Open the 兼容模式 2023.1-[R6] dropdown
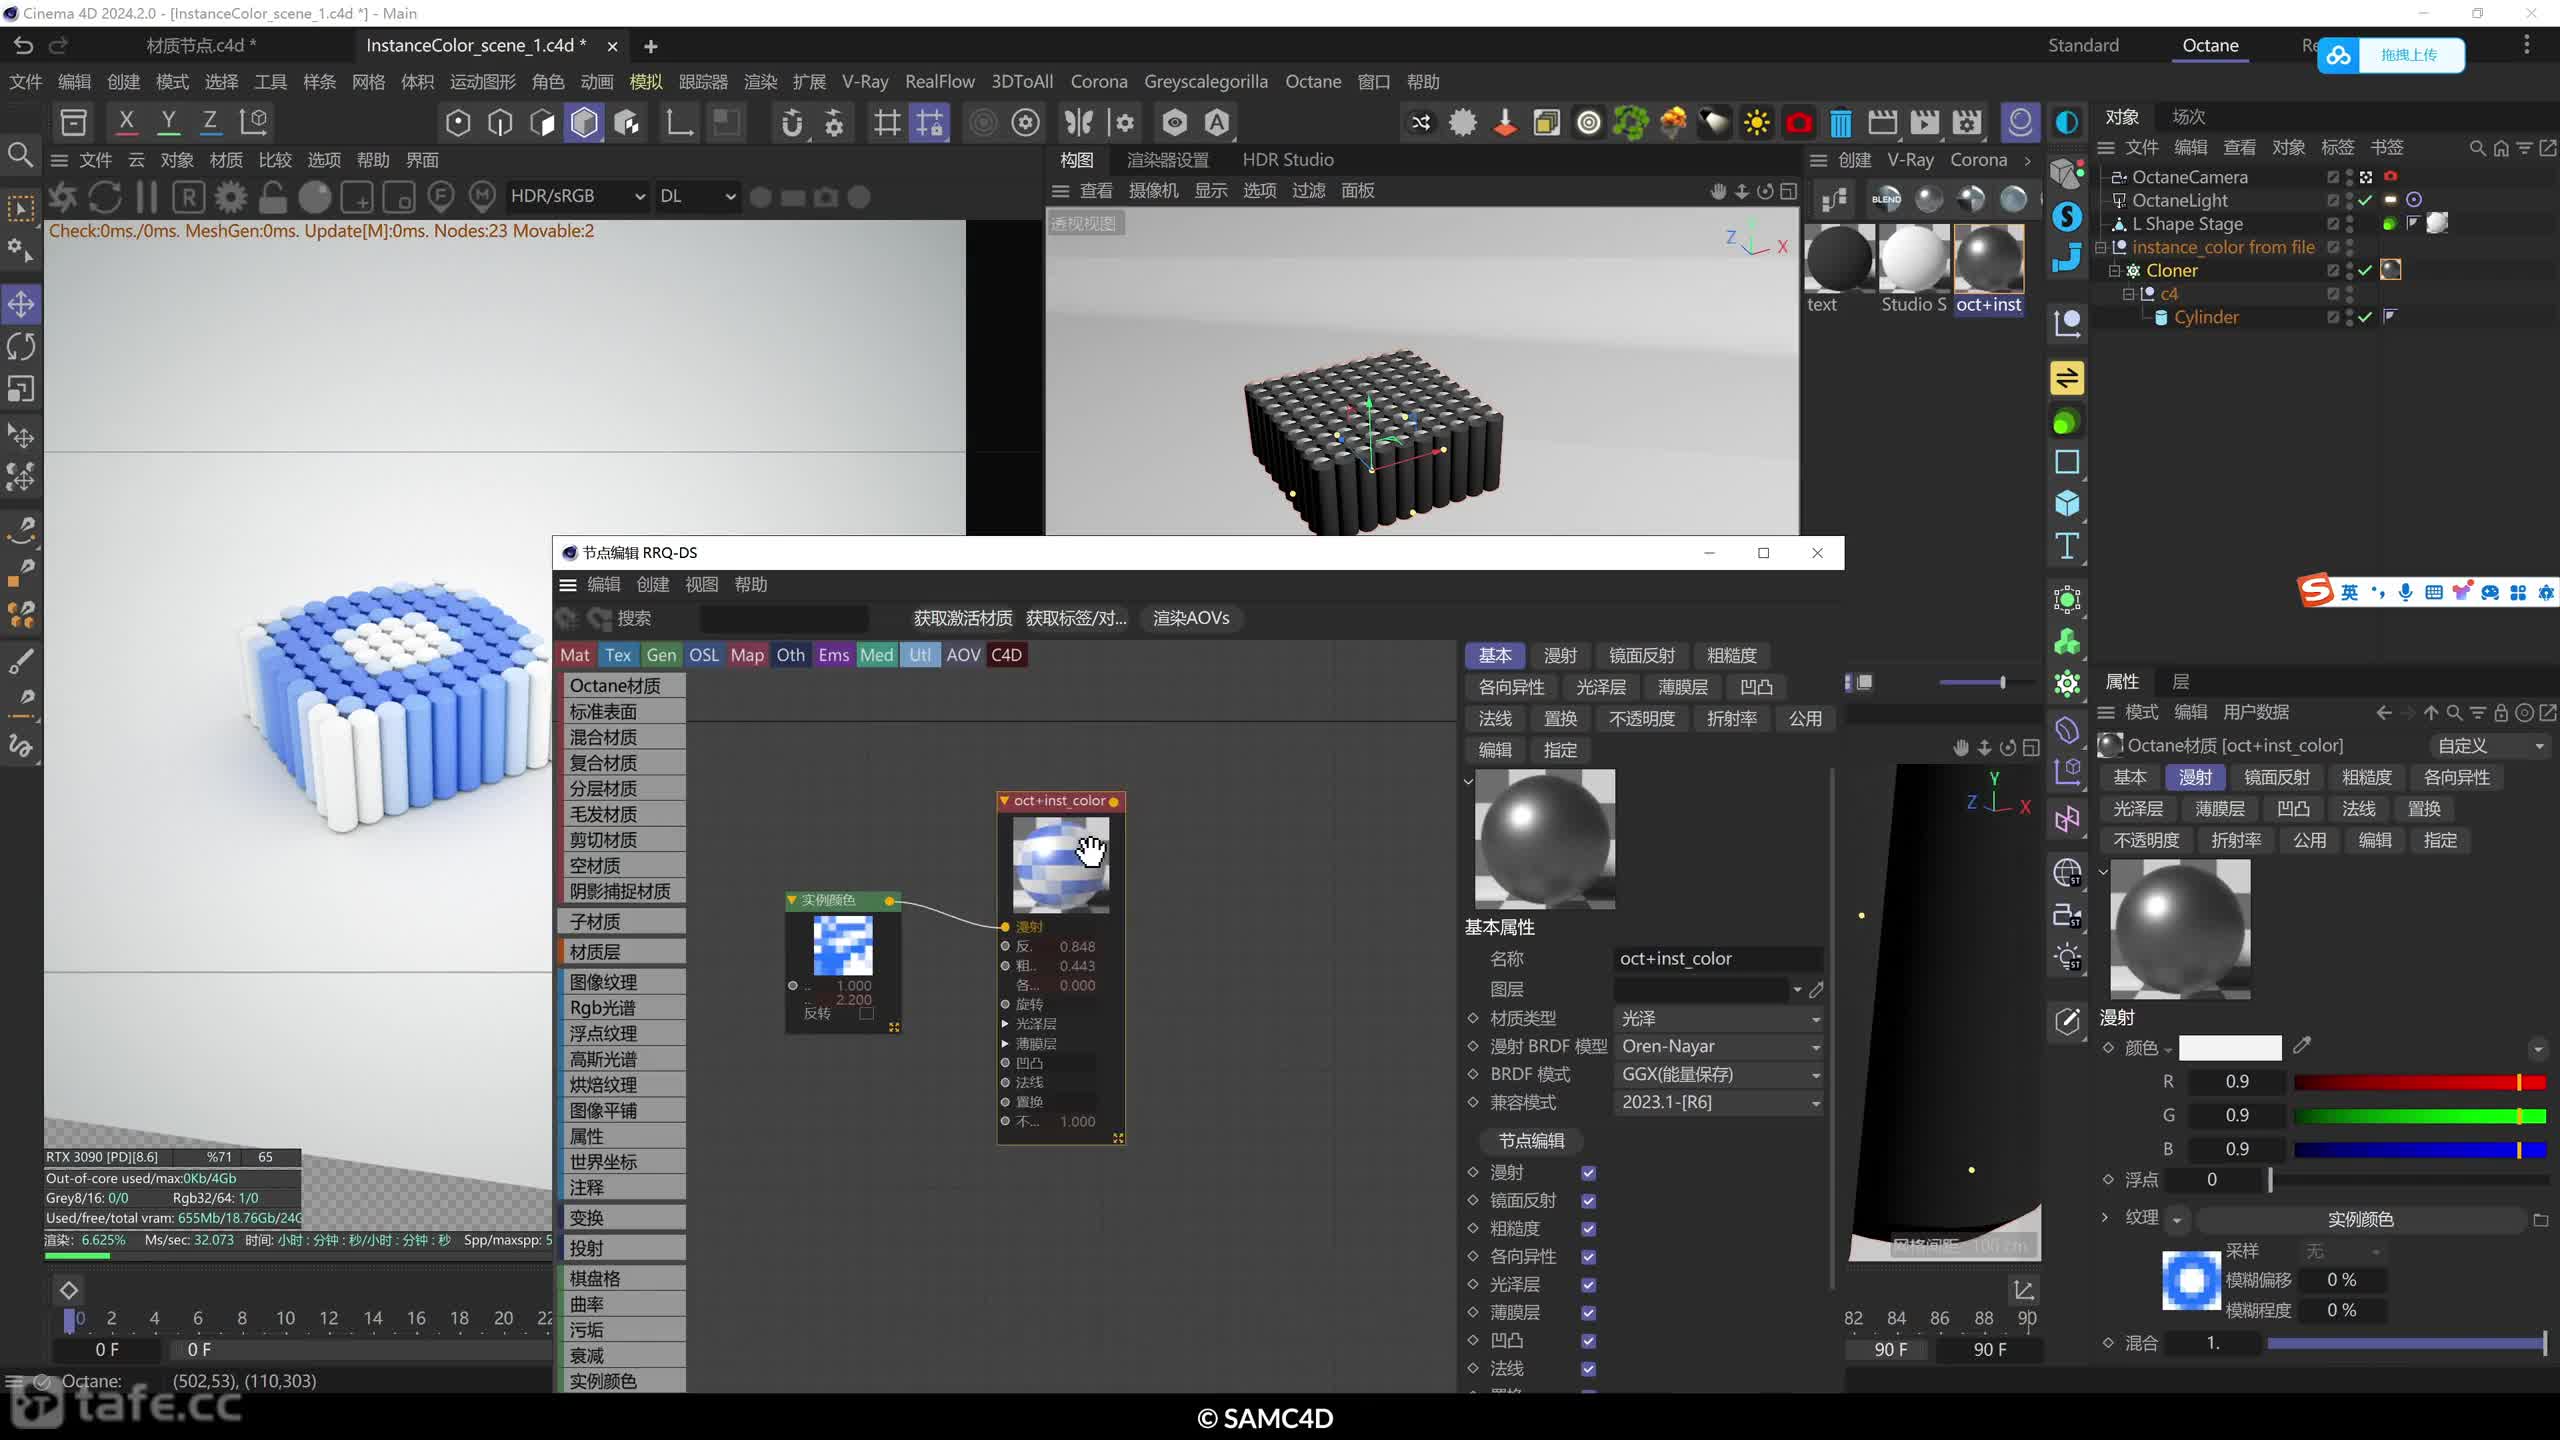 click(x=1718, y=1102)
